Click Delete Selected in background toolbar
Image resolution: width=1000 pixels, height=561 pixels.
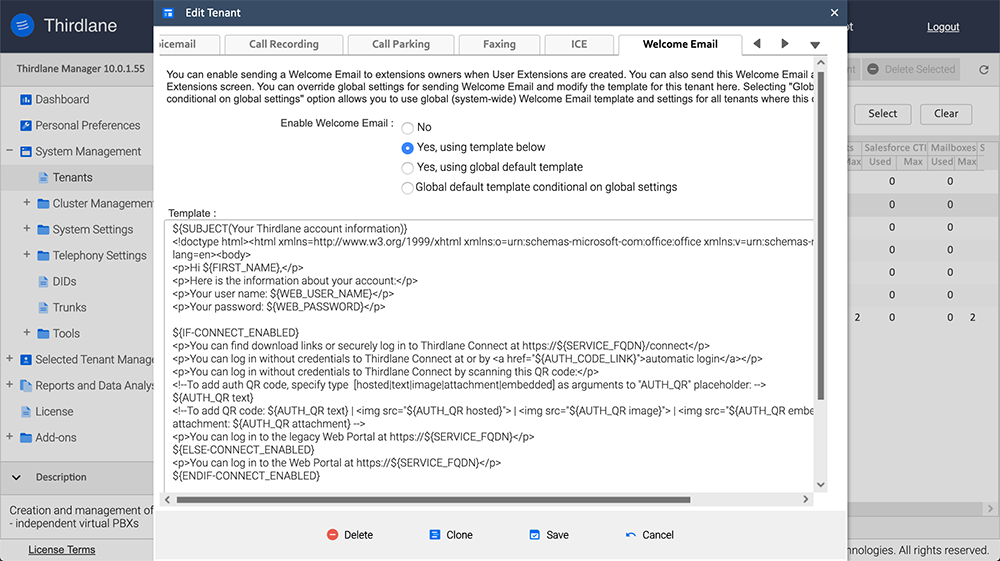[912, 69]
